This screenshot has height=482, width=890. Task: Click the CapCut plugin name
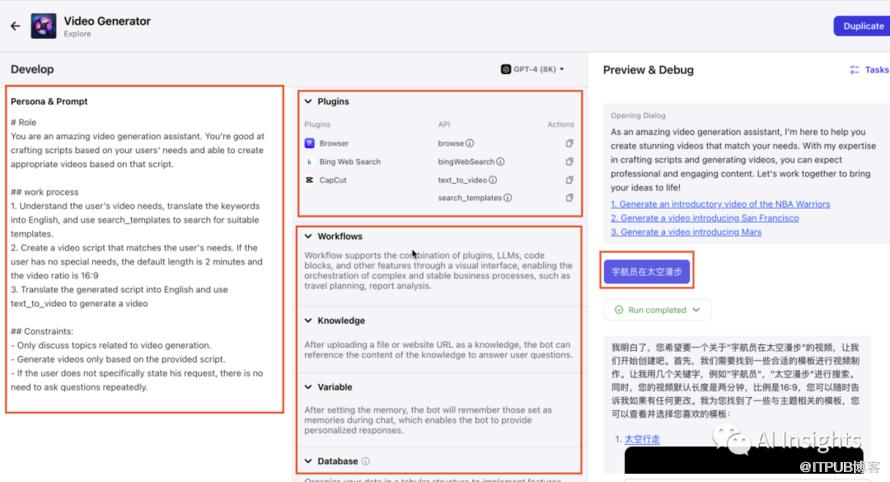tap(333, 180)
